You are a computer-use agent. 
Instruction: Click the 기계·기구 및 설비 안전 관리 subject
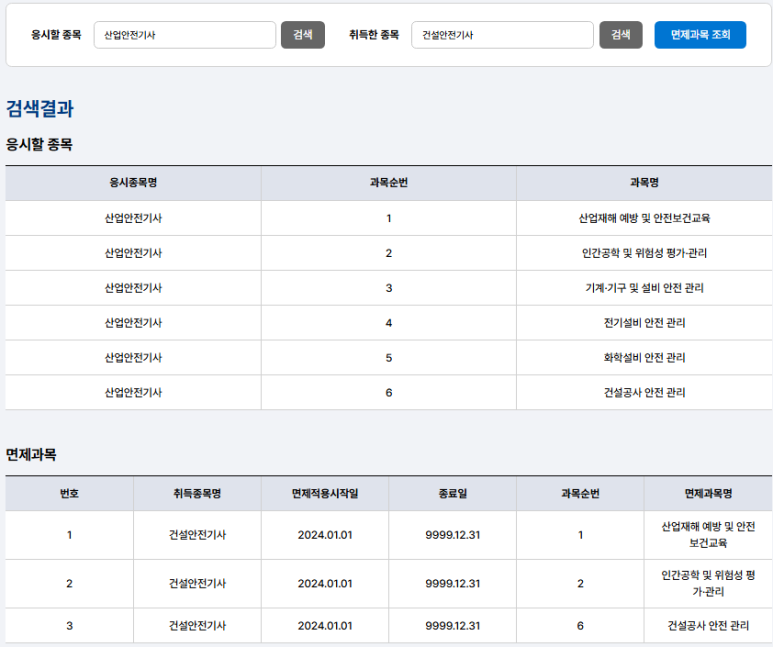tap(644, 288)
